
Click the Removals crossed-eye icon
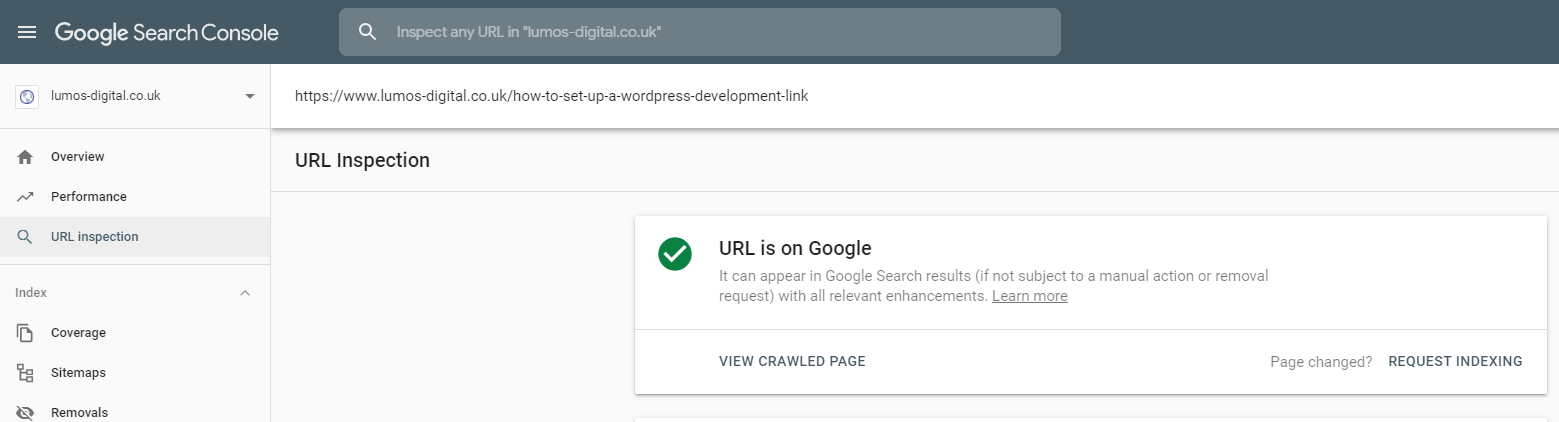[x=25, y=412]
